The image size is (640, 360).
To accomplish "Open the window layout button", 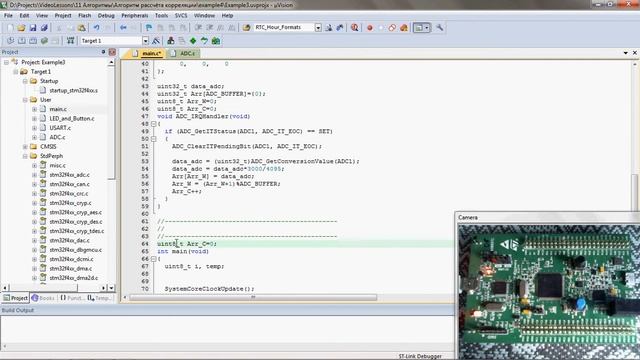I will (x=418, y=28).
